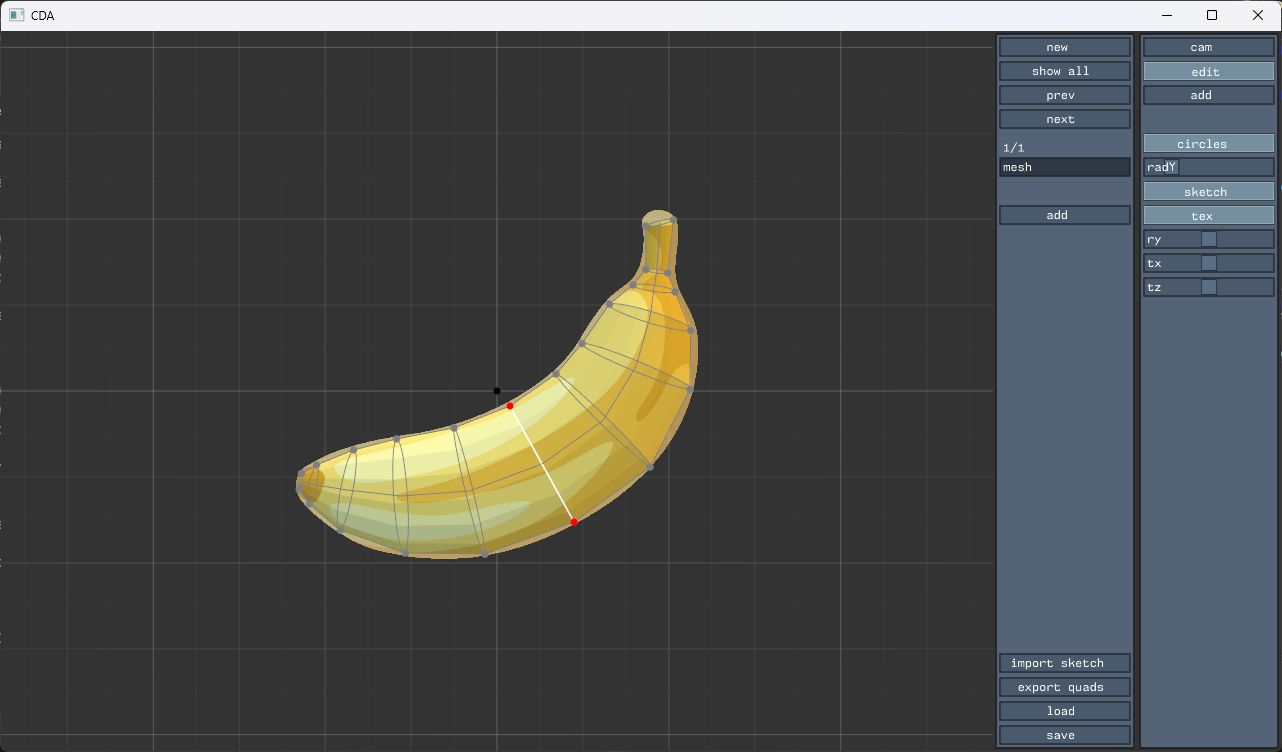Click the new button

(x=1064, y=47)
